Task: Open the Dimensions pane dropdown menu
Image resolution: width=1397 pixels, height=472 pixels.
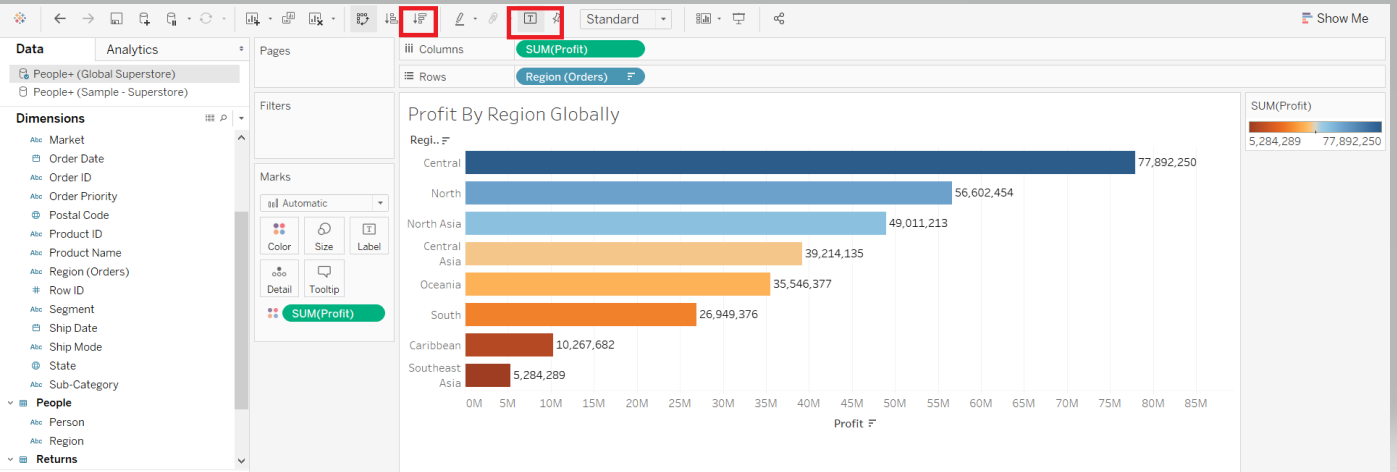Action: point(241,118)
